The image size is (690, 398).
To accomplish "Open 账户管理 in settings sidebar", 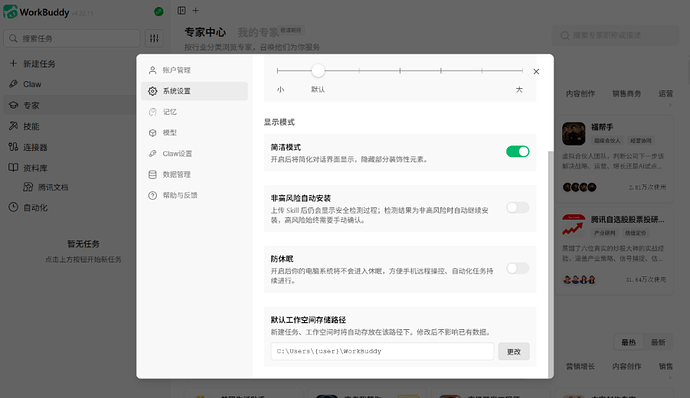I will [194, 70].
